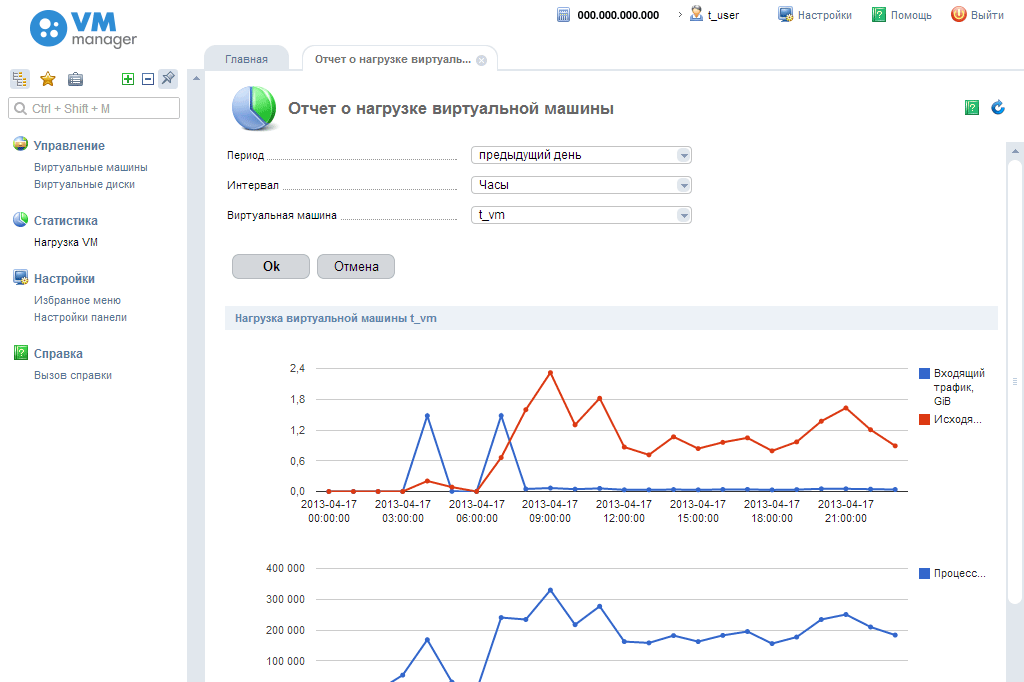
Task: Click the page scrollbar up arrow
Action: click(1015, 151)
